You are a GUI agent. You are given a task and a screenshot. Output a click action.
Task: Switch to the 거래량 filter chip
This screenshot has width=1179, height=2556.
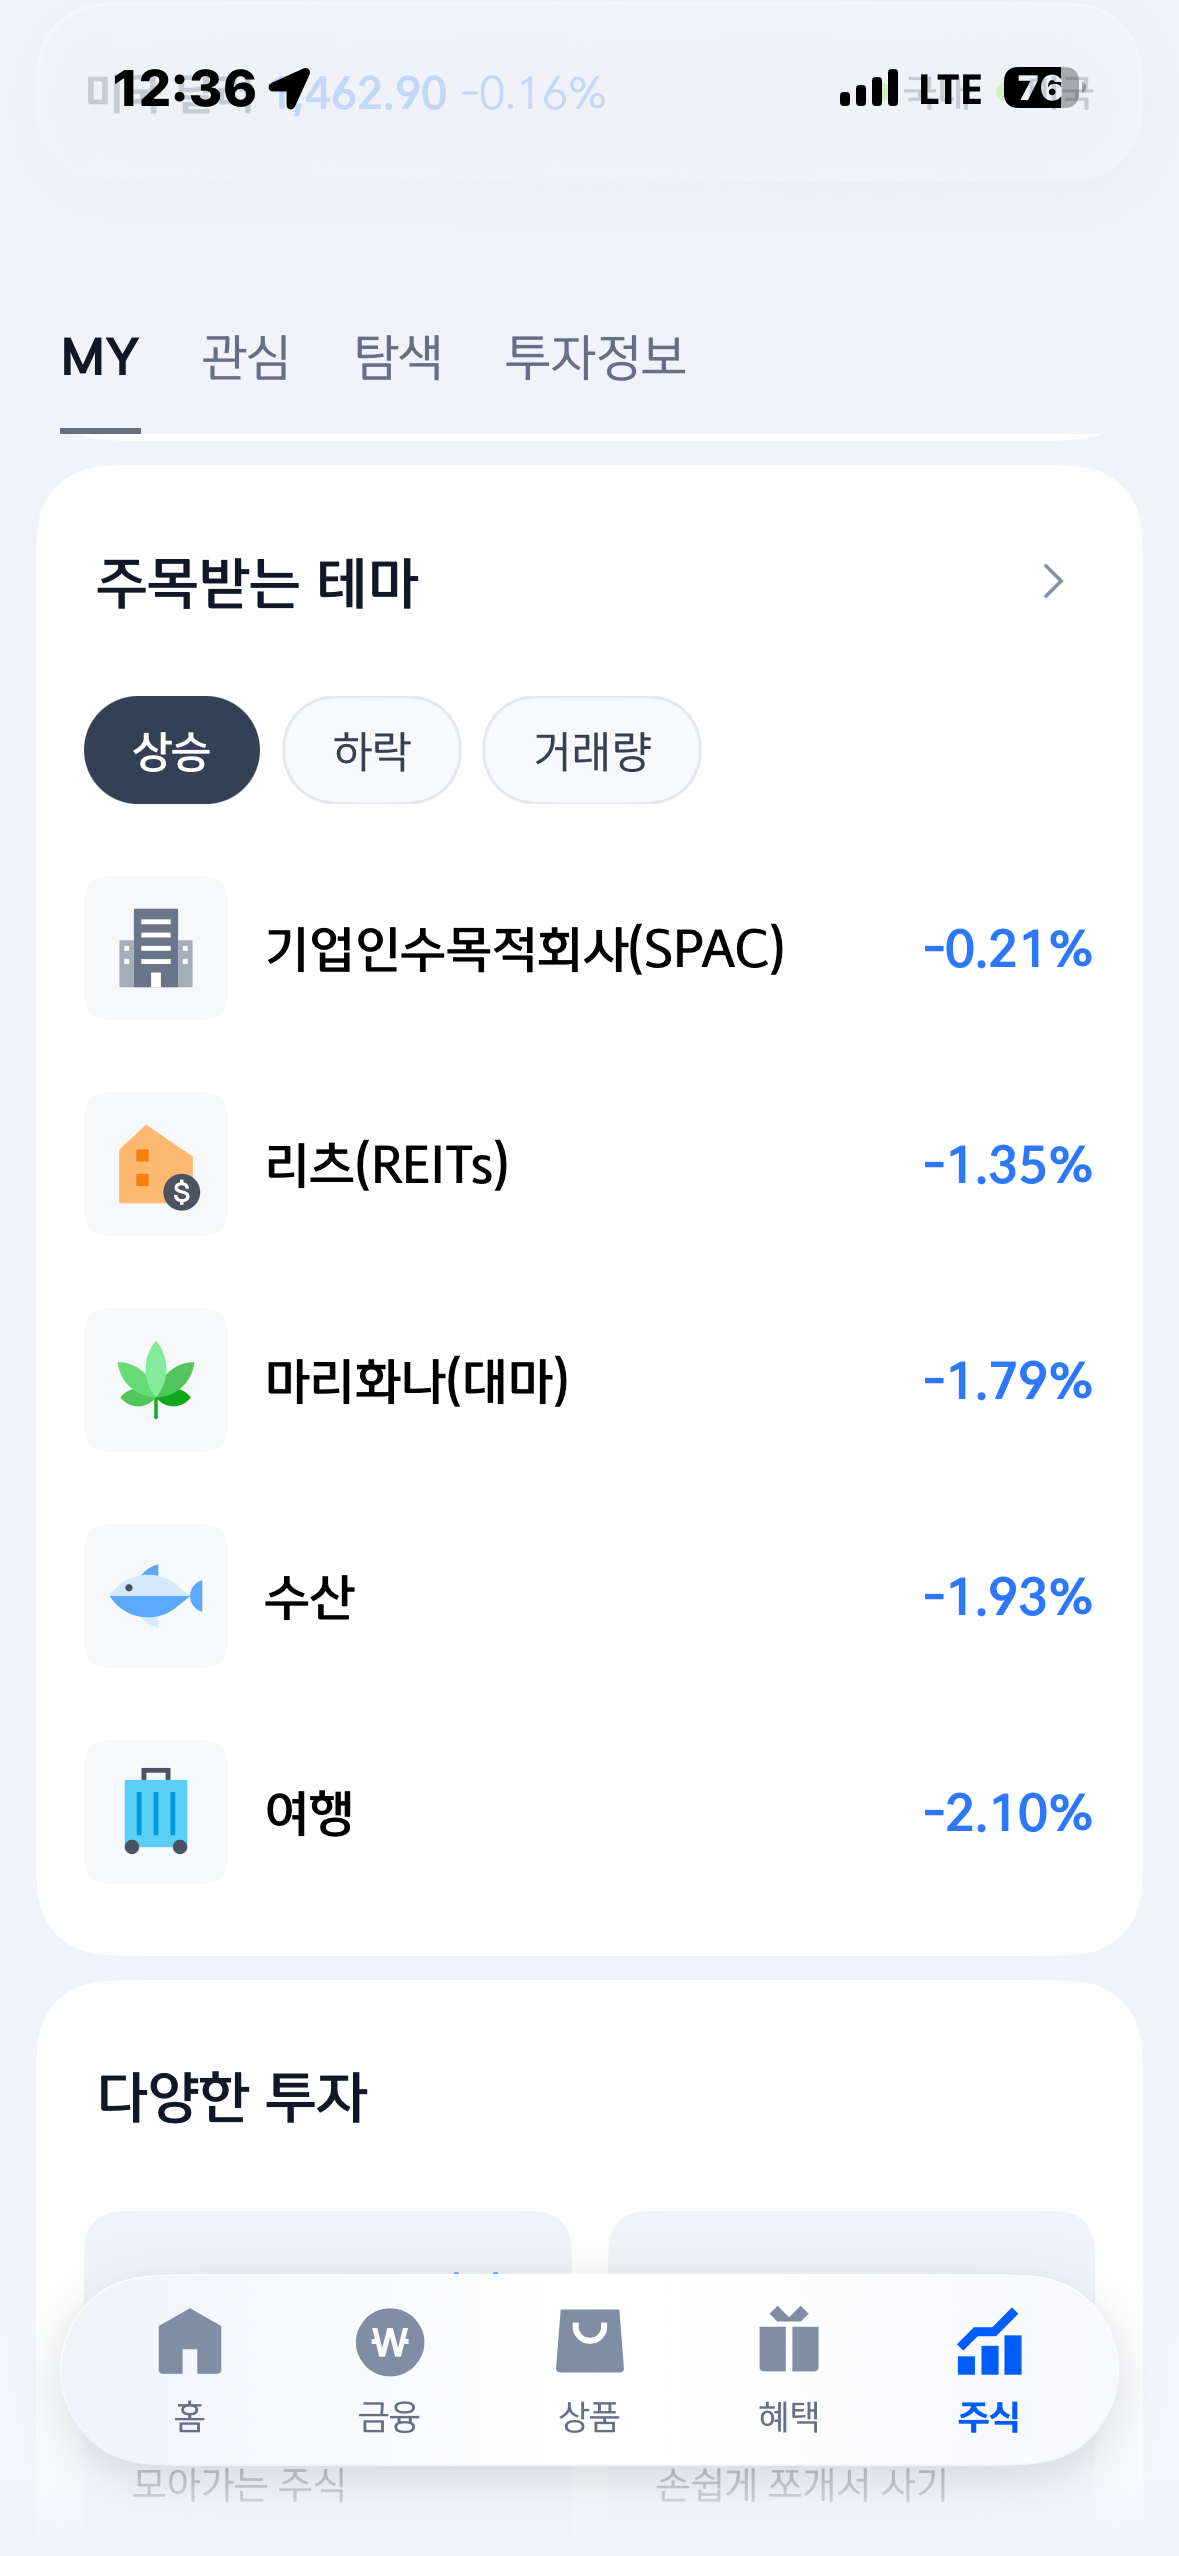[x=592, y=750]
